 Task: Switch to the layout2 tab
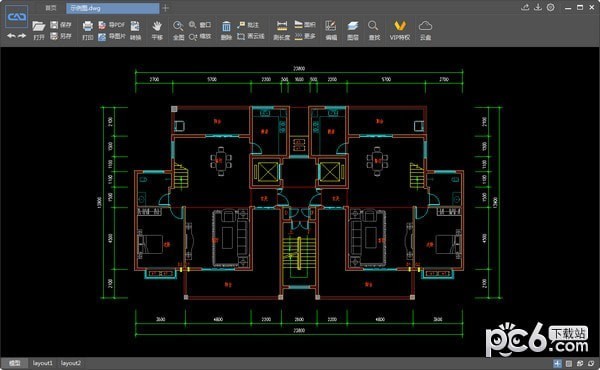click(71, 363)
